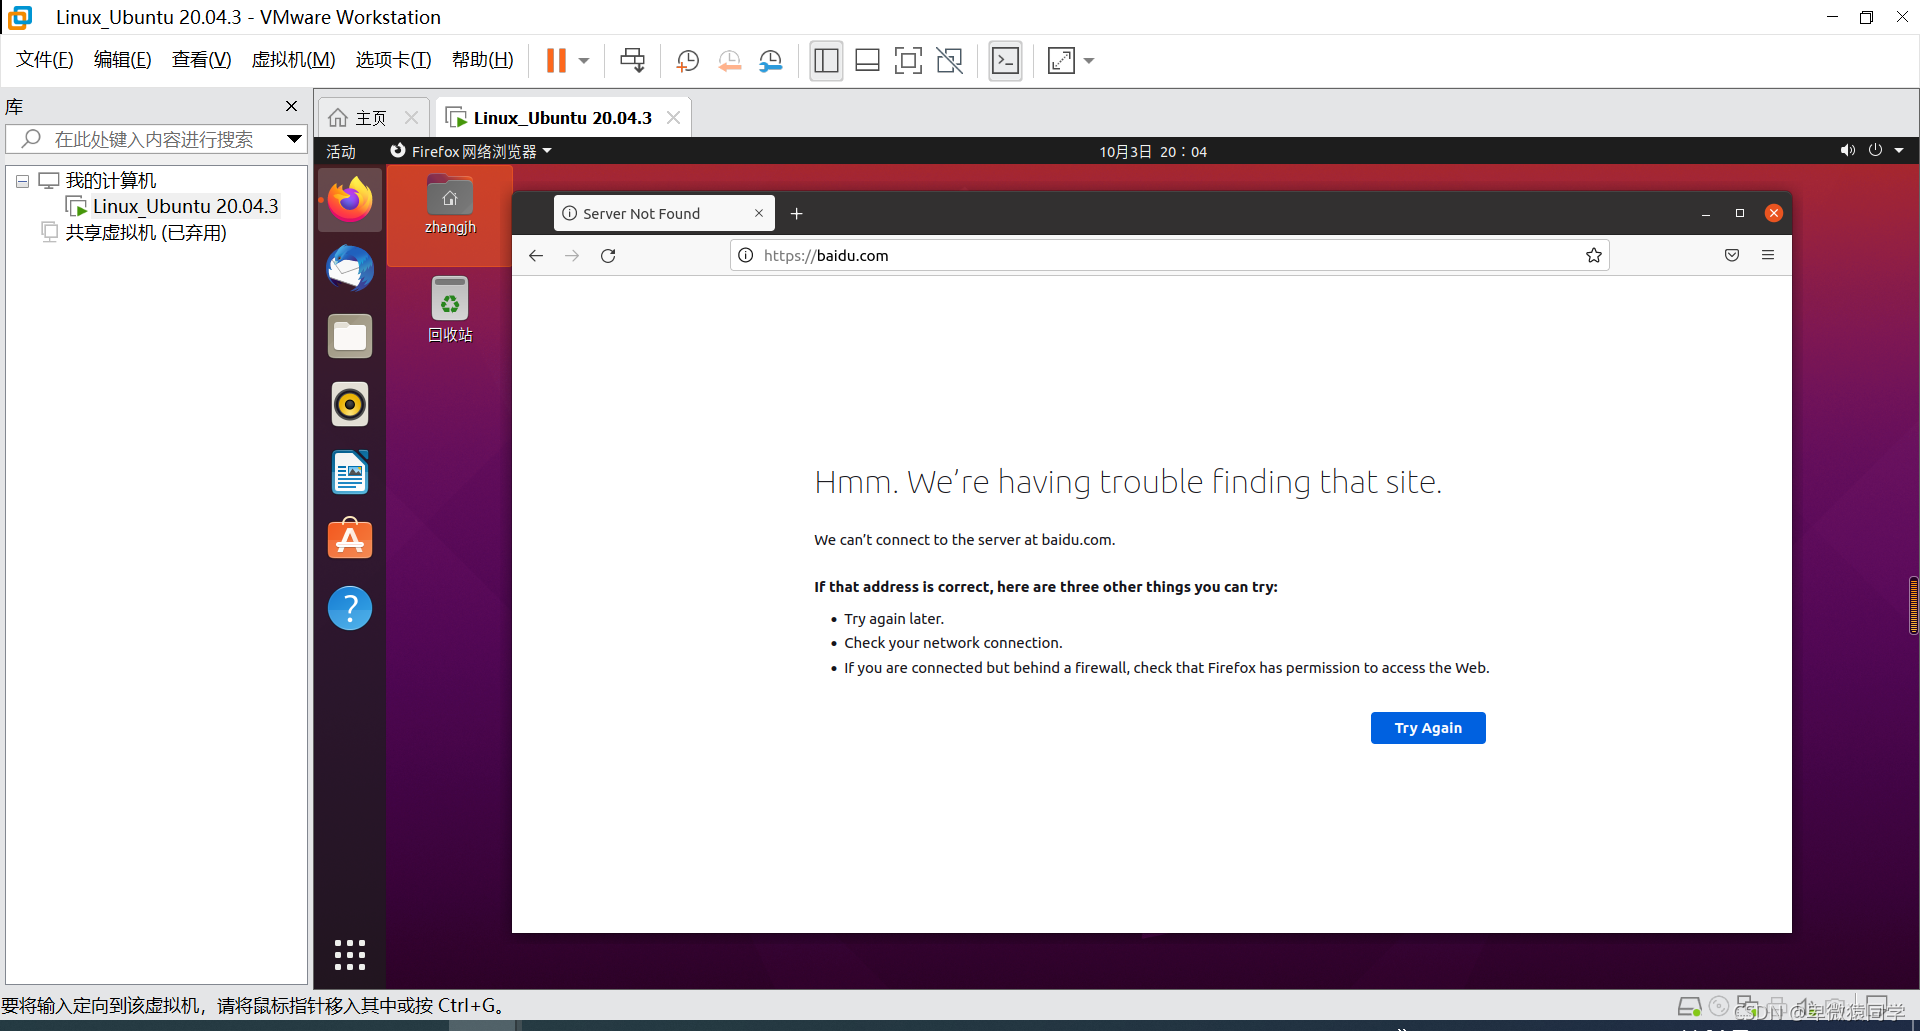
Task: Select the Server Not Found browser tab
Action: tap(664, 214)
